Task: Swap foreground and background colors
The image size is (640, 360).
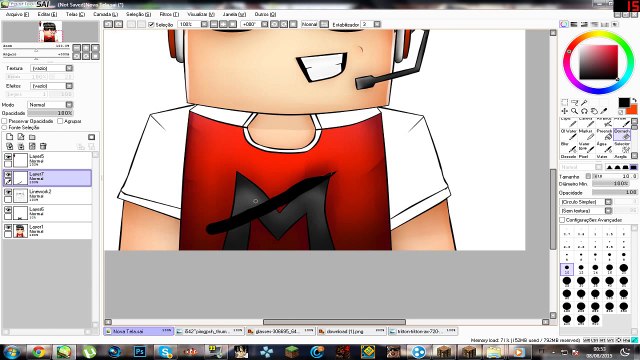Action: pos(634,100)
